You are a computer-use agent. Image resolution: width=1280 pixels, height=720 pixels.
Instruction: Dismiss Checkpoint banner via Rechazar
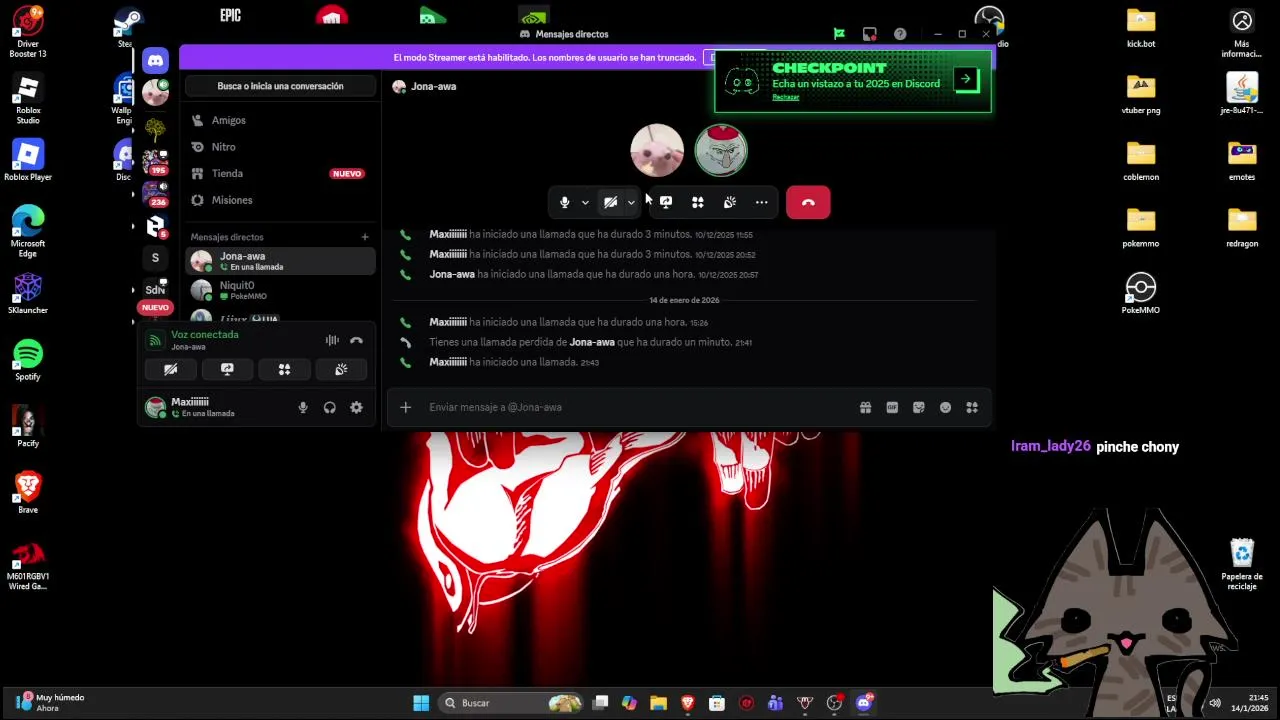pyautogui.click(x=786, y=97)
